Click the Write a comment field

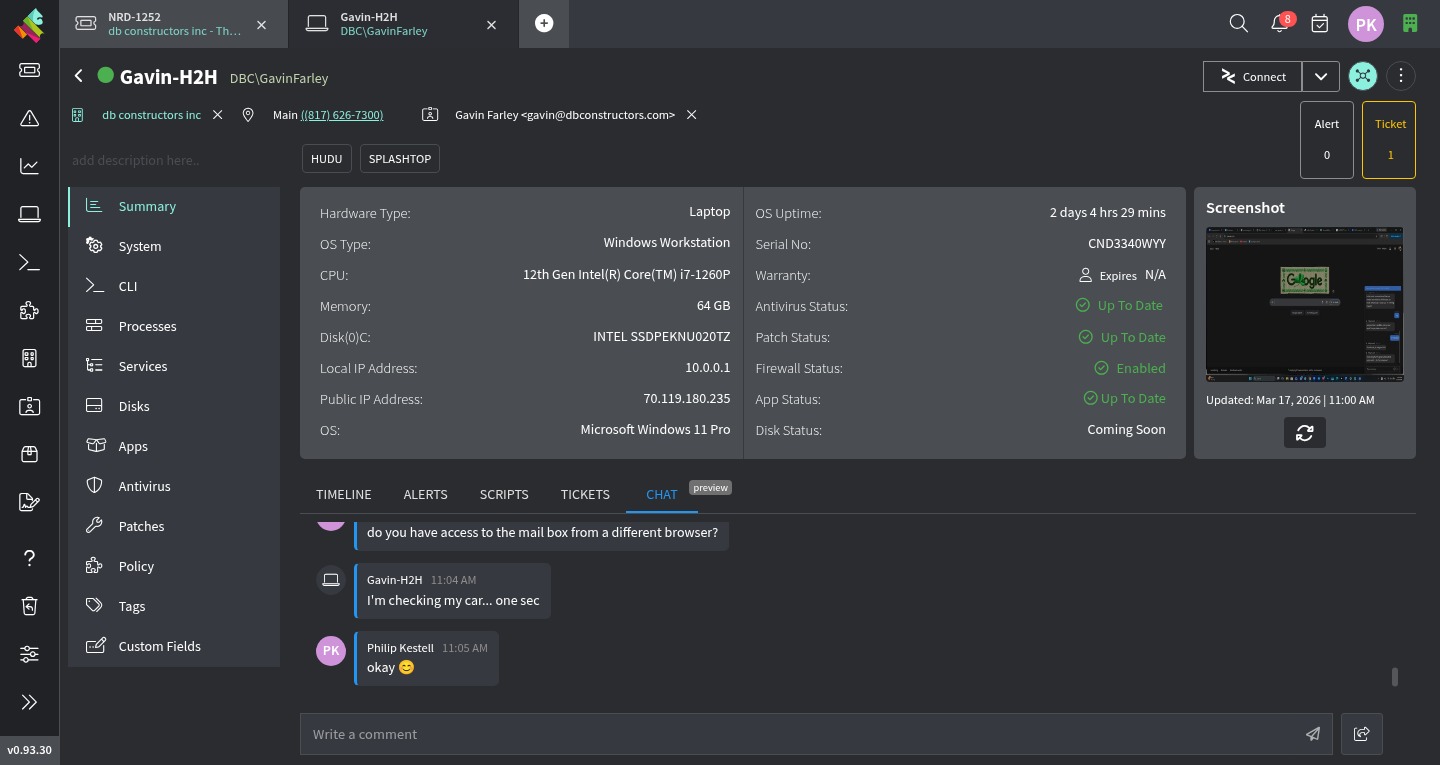click(x=800, y=734)
